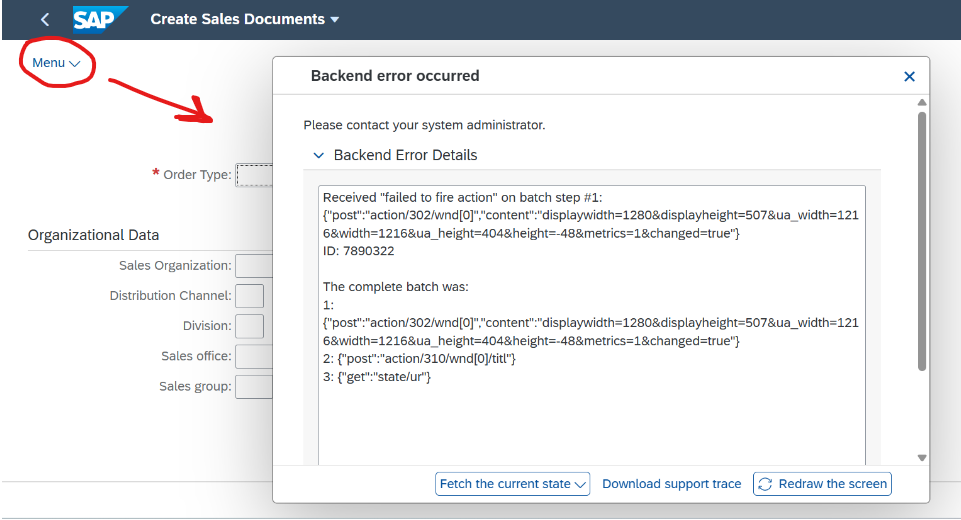The image size is (961, 520).
Task: Click the vertical scrollbar thumb in the dialog
Action: tap(922, 241)
